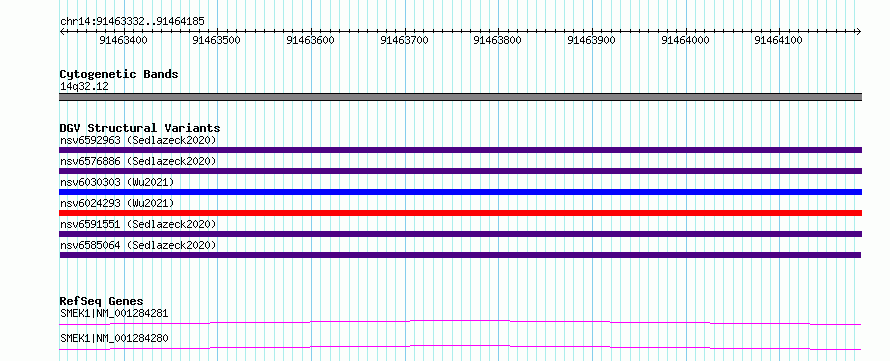Open variant nsv6585064 (Sedlazeck2020) label
890x361 pixels.
tap(138, 245)
